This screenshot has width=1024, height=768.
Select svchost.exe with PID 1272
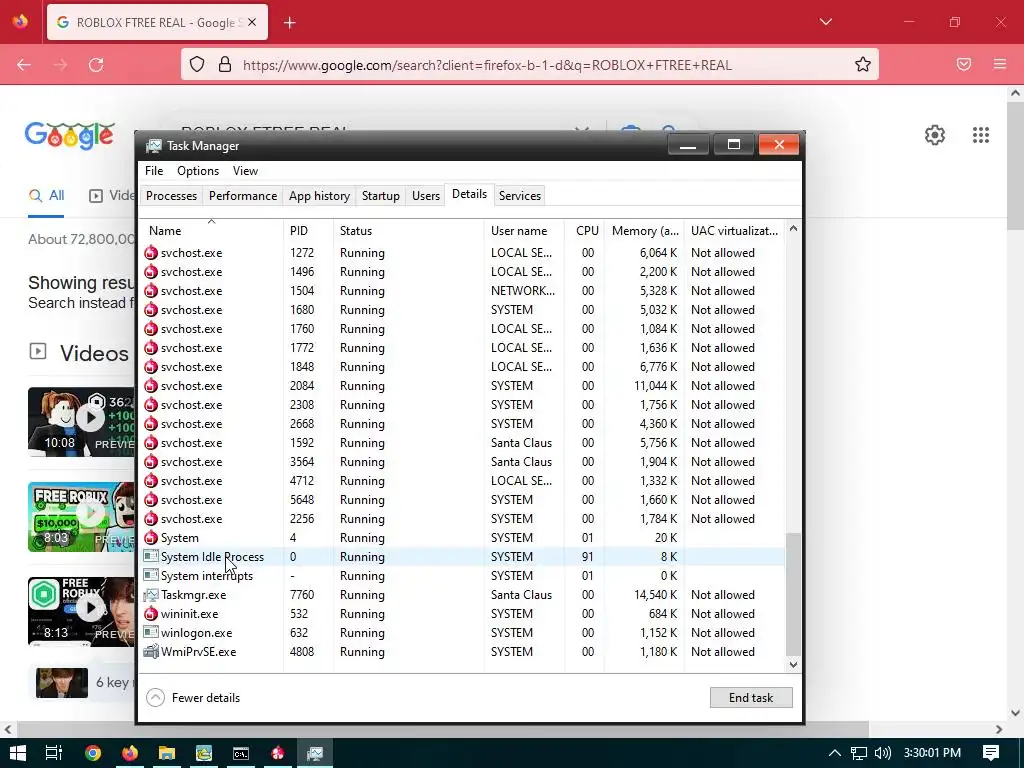coord(462,253)
